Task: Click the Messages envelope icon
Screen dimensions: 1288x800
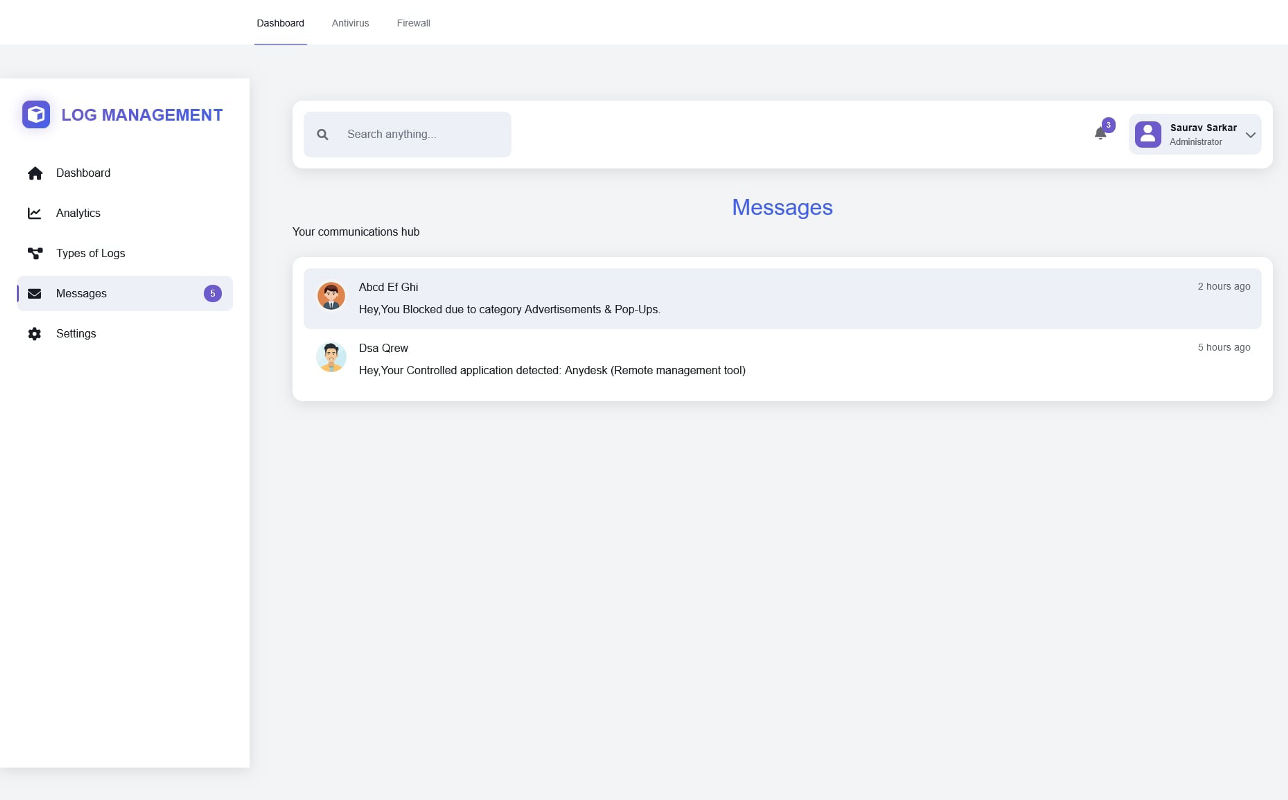Action: tap(35, 294)
